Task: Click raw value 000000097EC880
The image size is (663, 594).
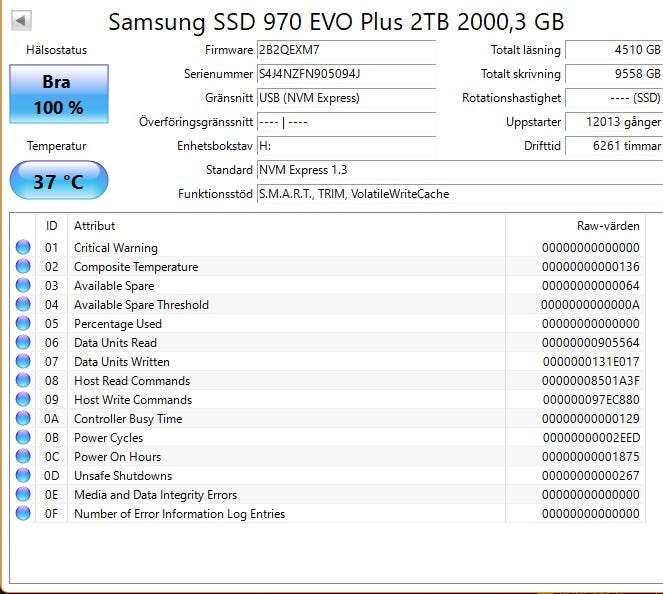Action: point(591,400)
